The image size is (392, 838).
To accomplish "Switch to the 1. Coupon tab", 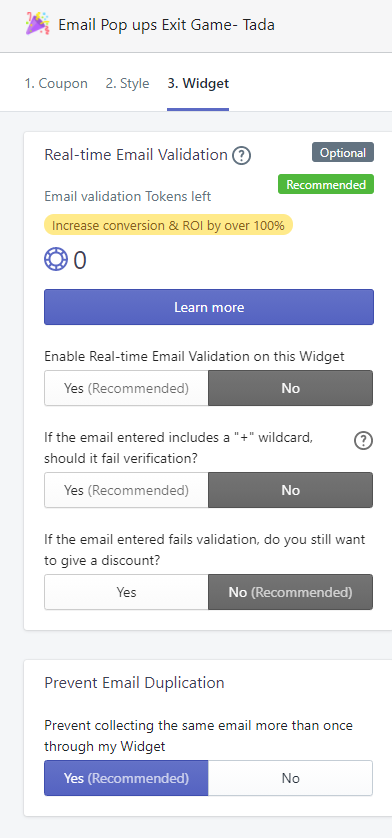I will point(56,83).
